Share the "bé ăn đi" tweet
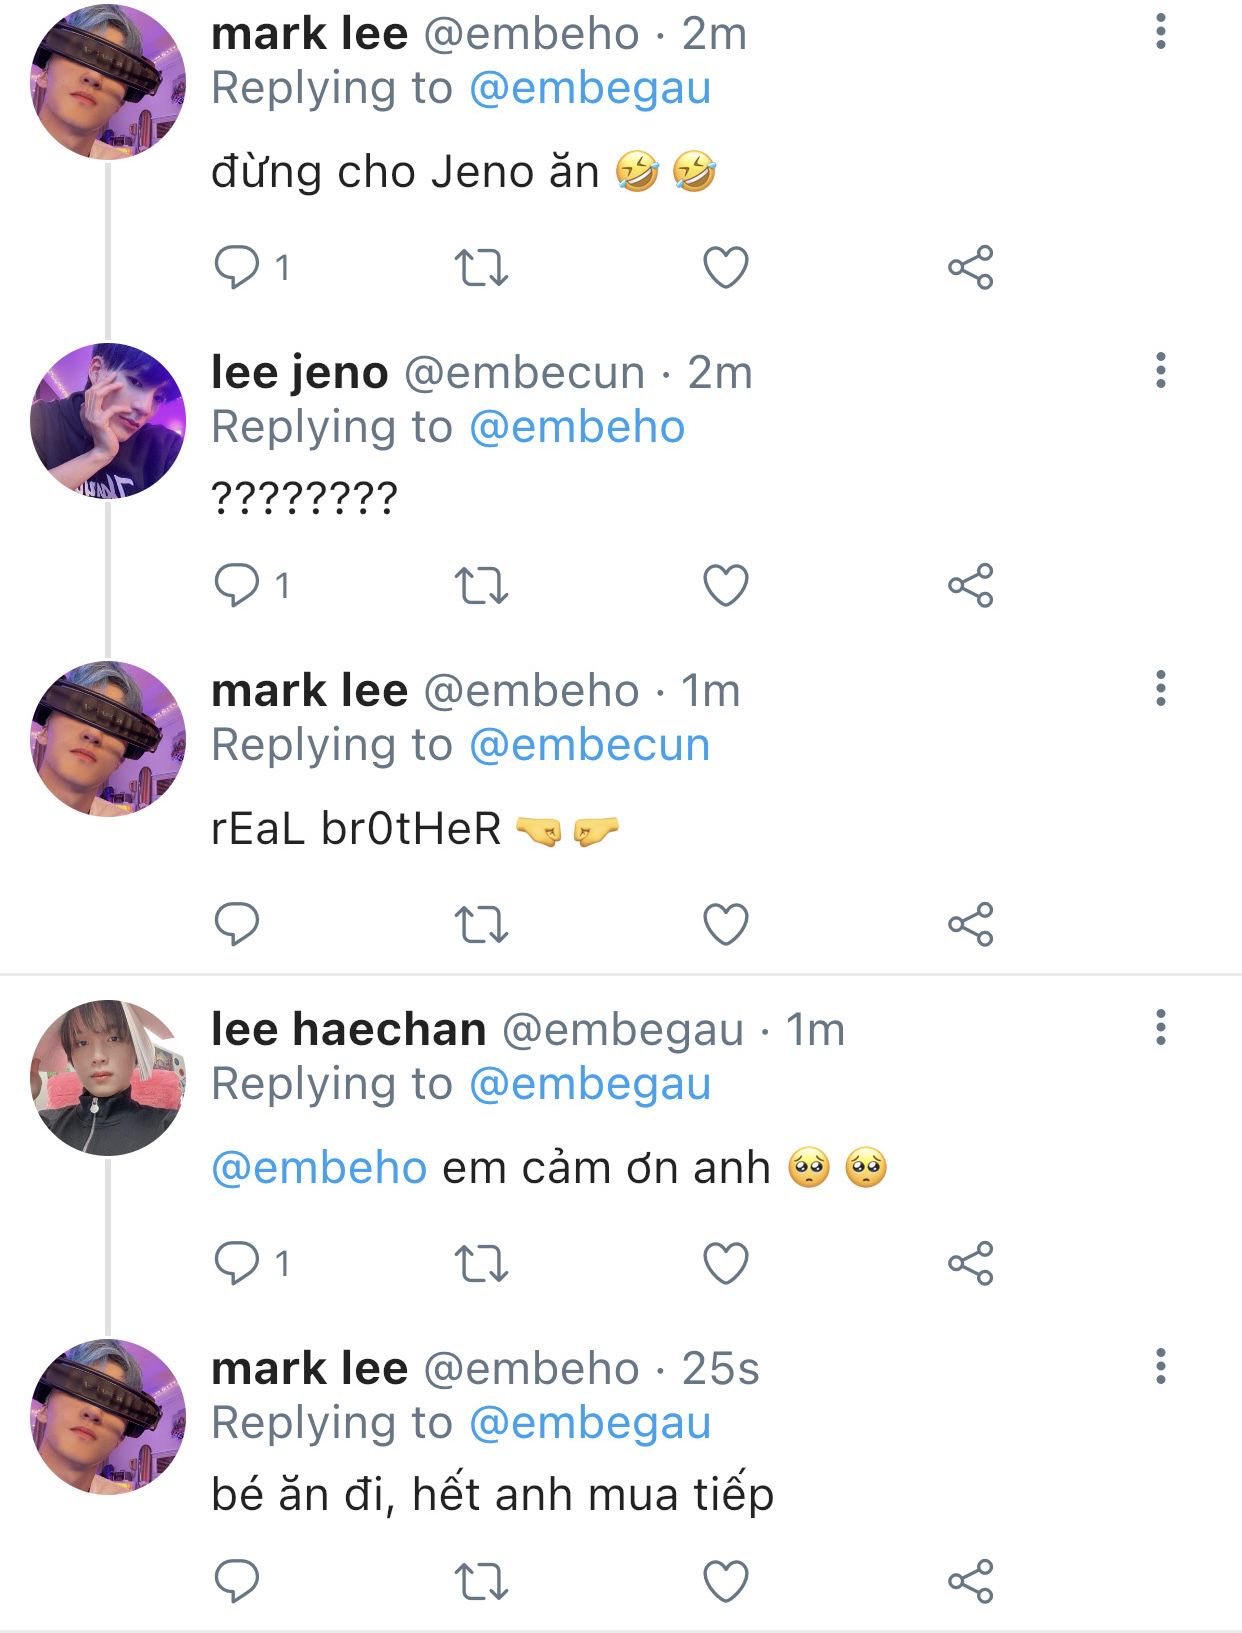The width and height of the screenshot is (1242, 1633). pyautogui.click(x=970, y=1582)
